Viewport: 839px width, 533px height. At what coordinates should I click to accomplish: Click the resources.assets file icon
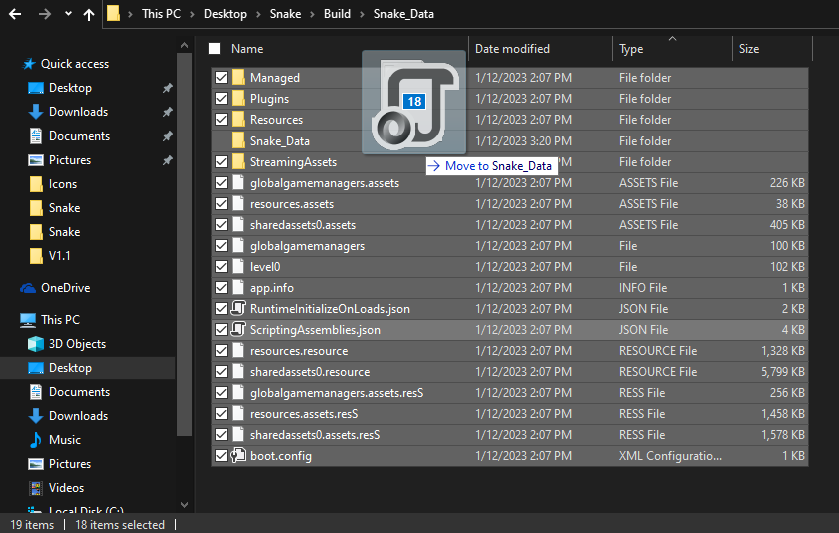238,203
